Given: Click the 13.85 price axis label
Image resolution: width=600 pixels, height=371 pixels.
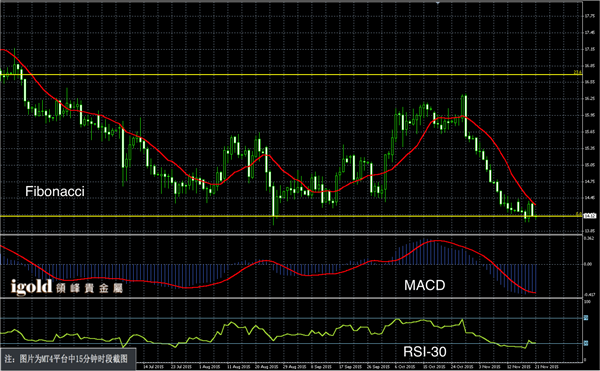Looking at the screenshot, I should tap(589, 231).
